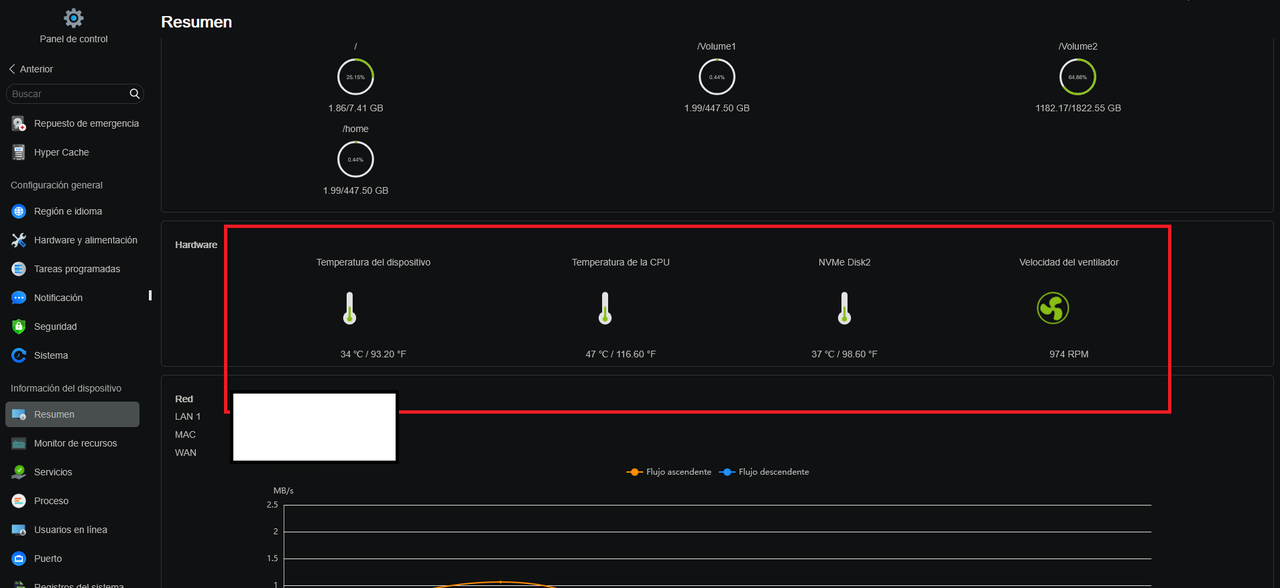
Task: Go back using the Anterior chevron
Action: click(12, 69)
